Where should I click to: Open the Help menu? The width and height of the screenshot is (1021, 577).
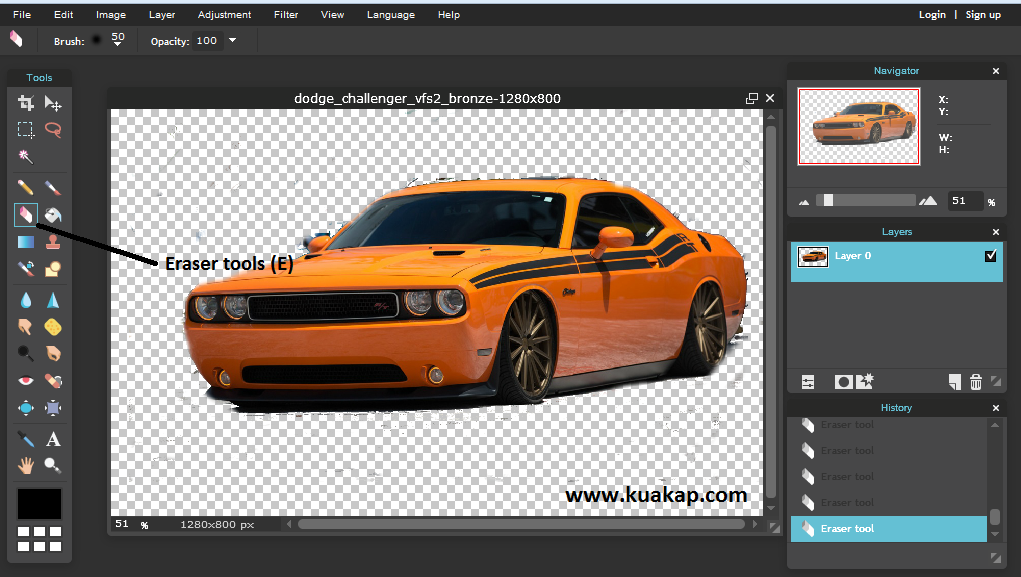[x=449, y=14]
